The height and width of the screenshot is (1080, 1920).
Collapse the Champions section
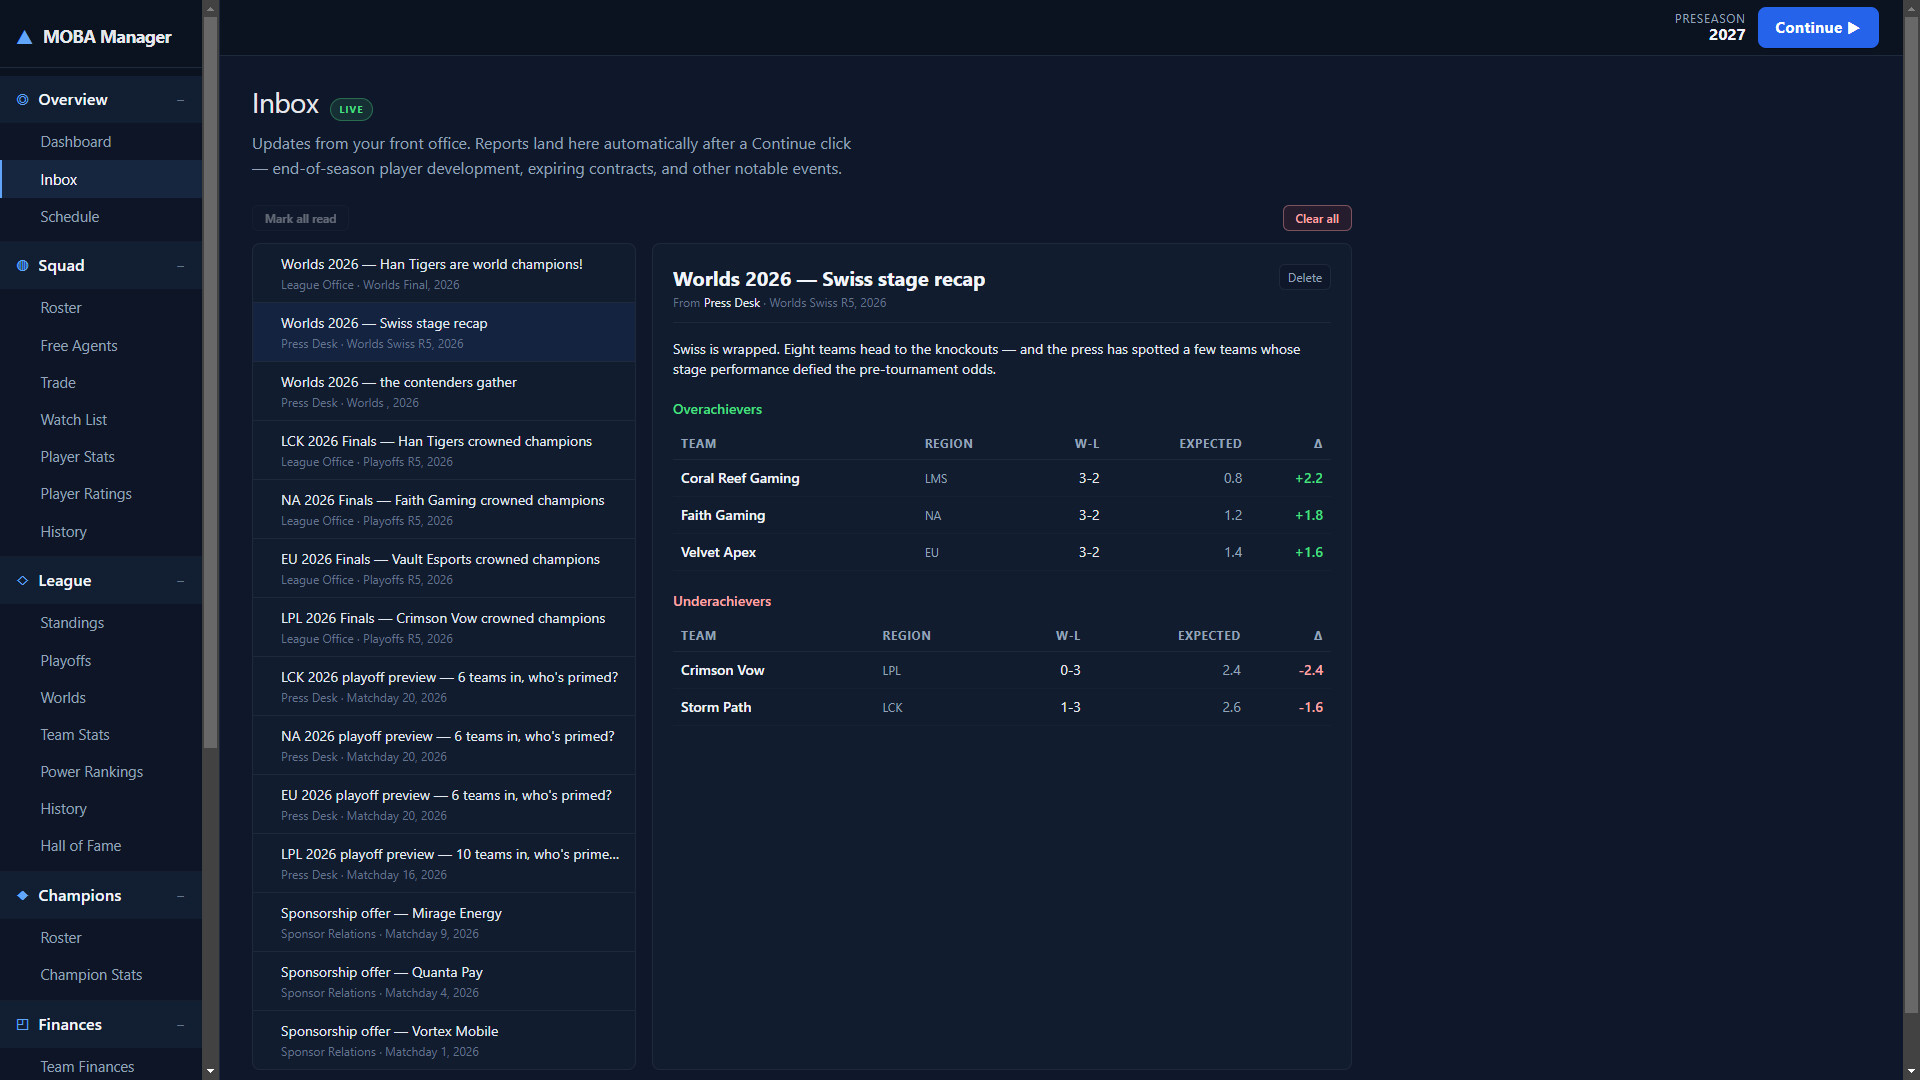tap(180, 896)
